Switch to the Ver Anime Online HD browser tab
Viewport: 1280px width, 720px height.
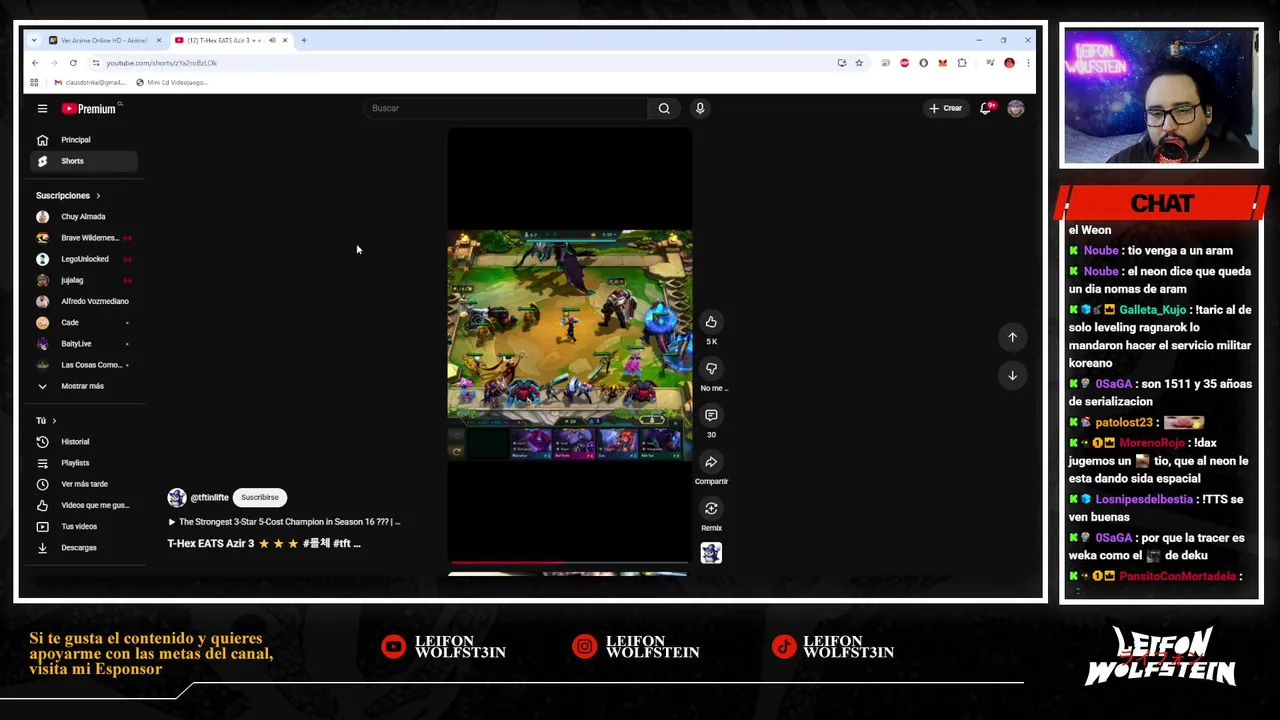104,40
